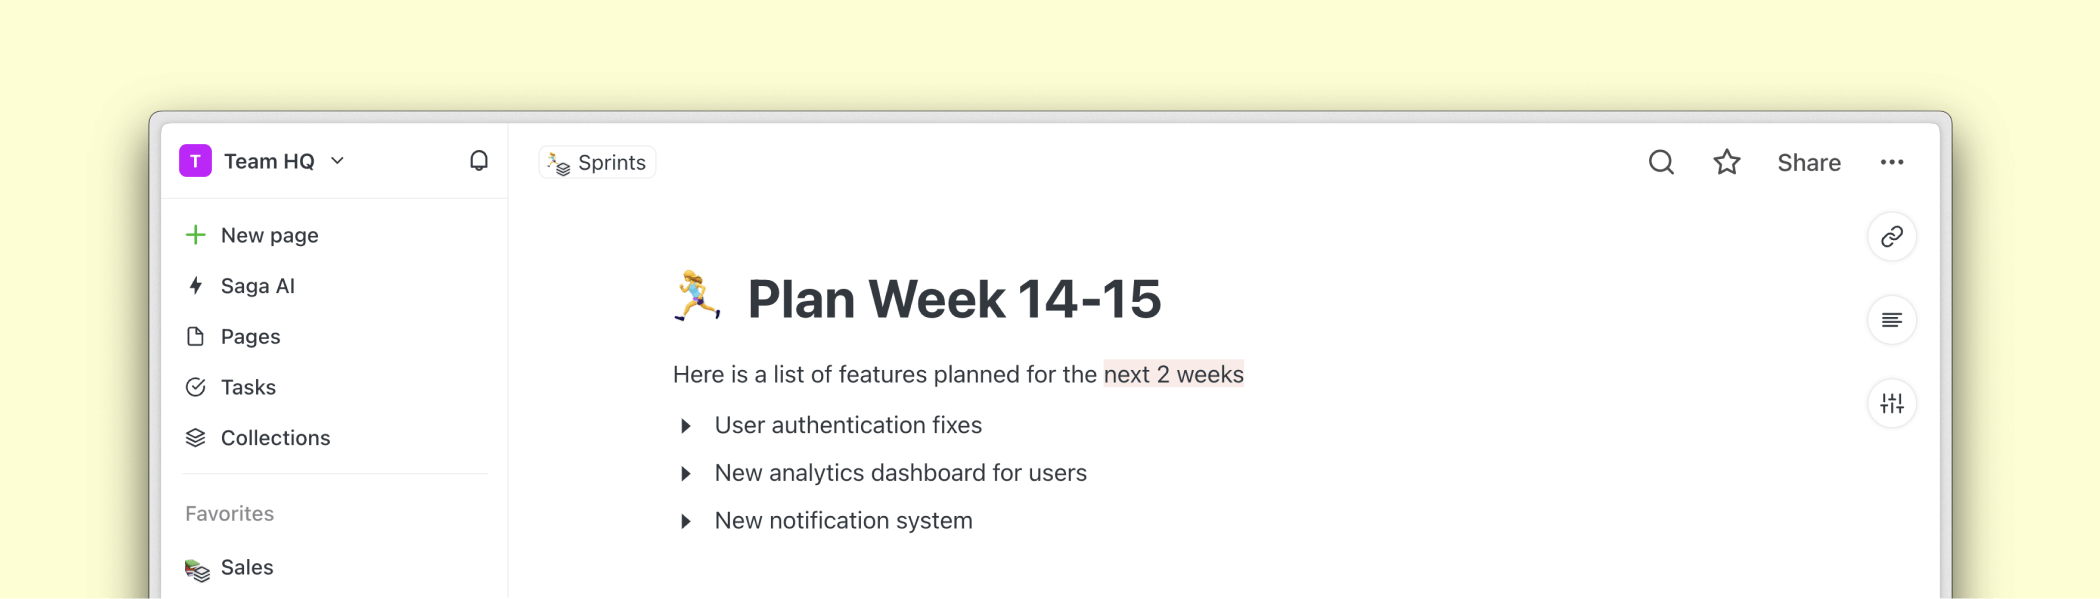Create a New page
Image resolution: width=2100 pixels, height=599 pixels.
point(269,235)
